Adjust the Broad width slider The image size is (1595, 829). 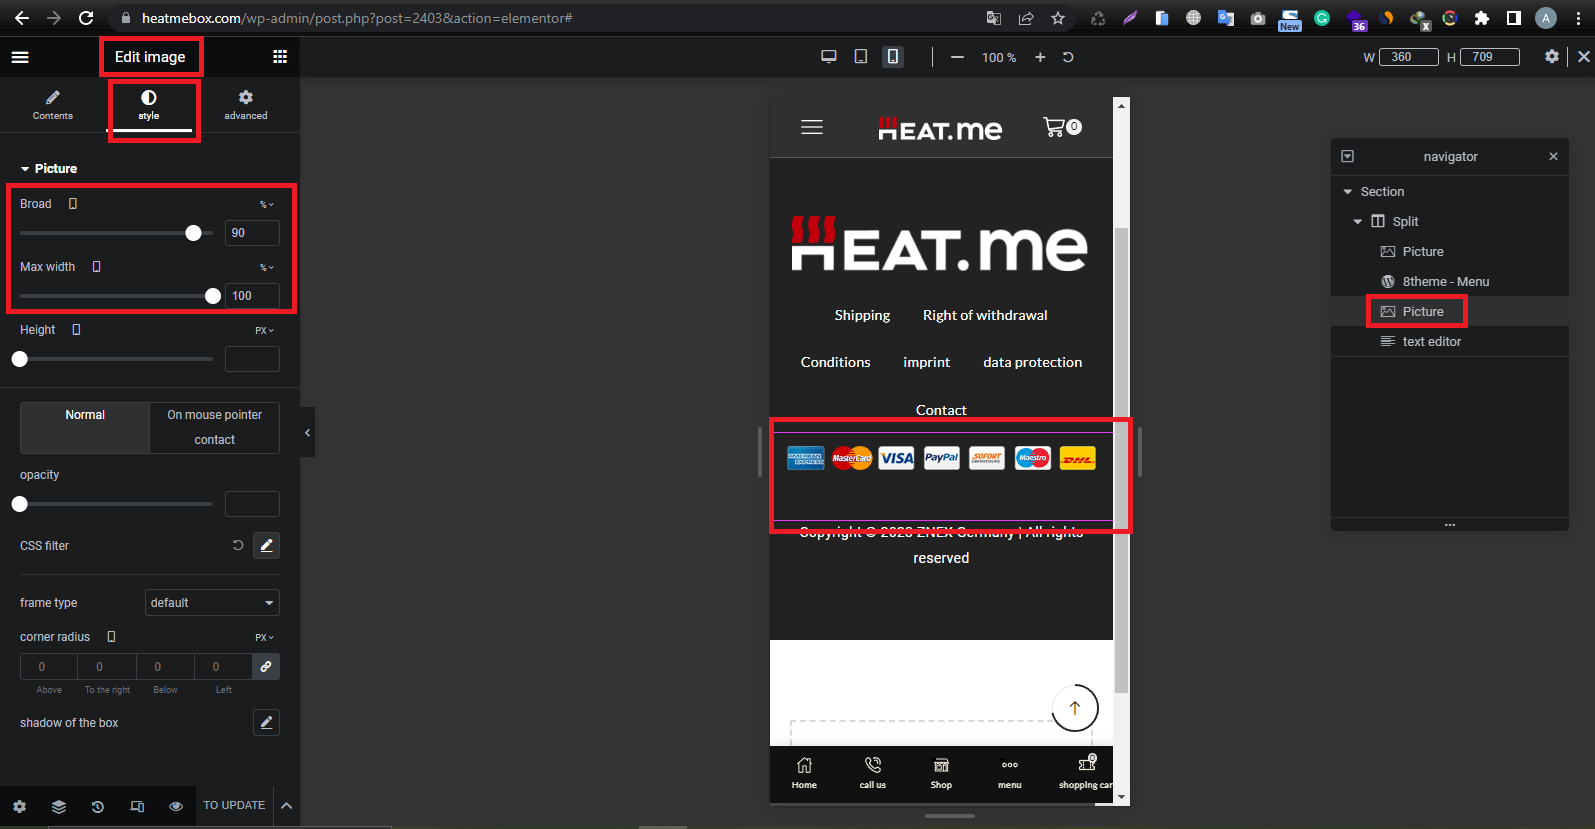pyautogui.click(x=116, y=233)
